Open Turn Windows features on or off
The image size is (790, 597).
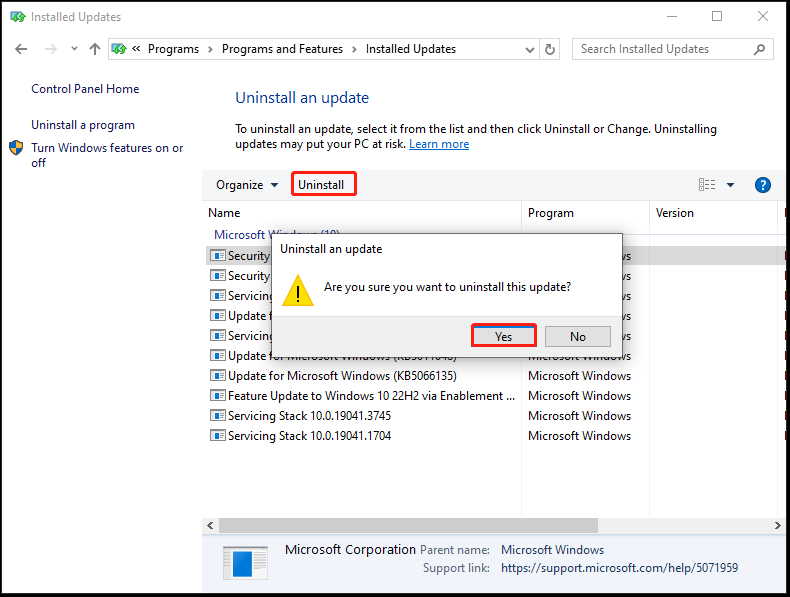(107, 155)
